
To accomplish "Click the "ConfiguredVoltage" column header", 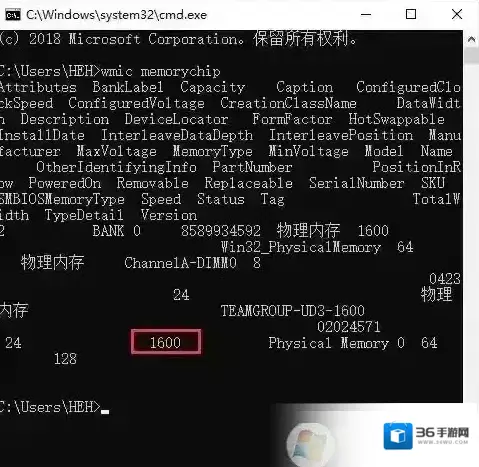I will [x=136, y=103].
